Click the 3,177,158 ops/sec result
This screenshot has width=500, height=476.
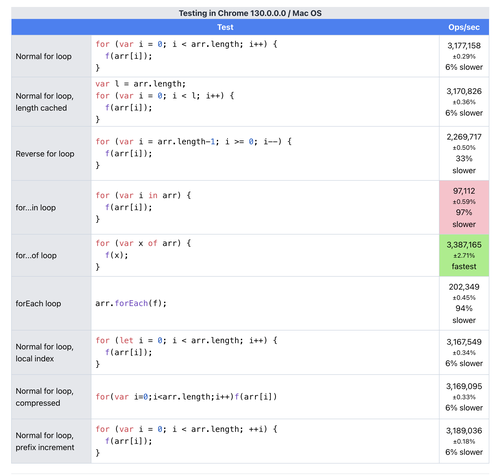click(464, 46)
